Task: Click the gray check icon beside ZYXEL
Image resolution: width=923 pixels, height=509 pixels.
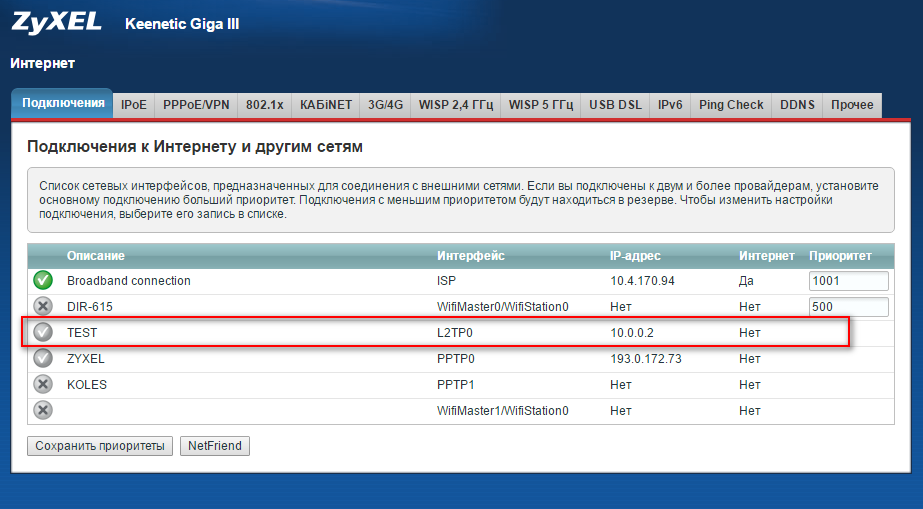Action: coord(43,358)
